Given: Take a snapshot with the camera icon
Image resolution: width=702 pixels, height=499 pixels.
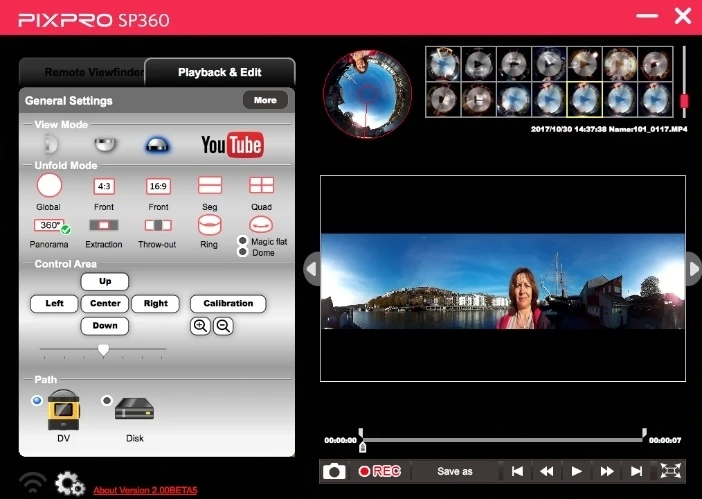Looking at the screenshot, I should 334,471.
